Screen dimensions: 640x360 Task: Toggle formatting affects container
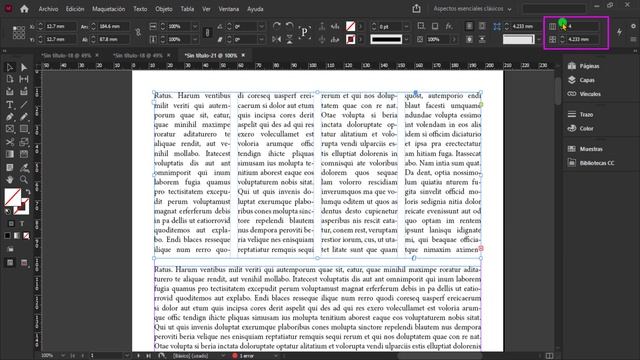[x=11, y=224]
